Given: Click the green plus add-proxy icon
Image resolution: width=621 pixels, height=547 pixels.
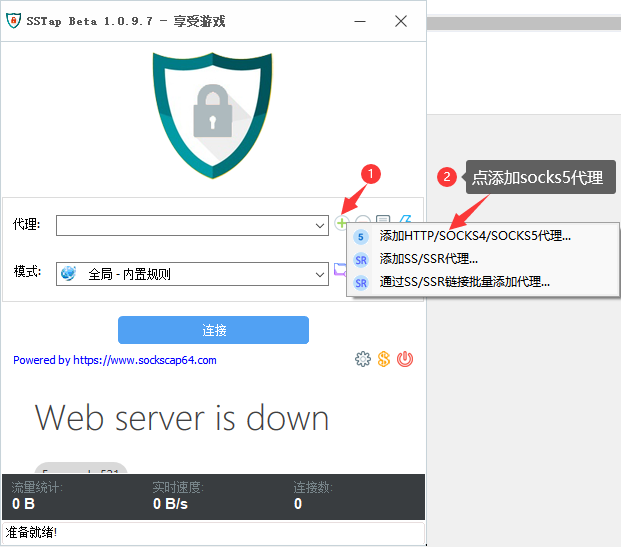Looking at the screenshot, I should point(342,223).
